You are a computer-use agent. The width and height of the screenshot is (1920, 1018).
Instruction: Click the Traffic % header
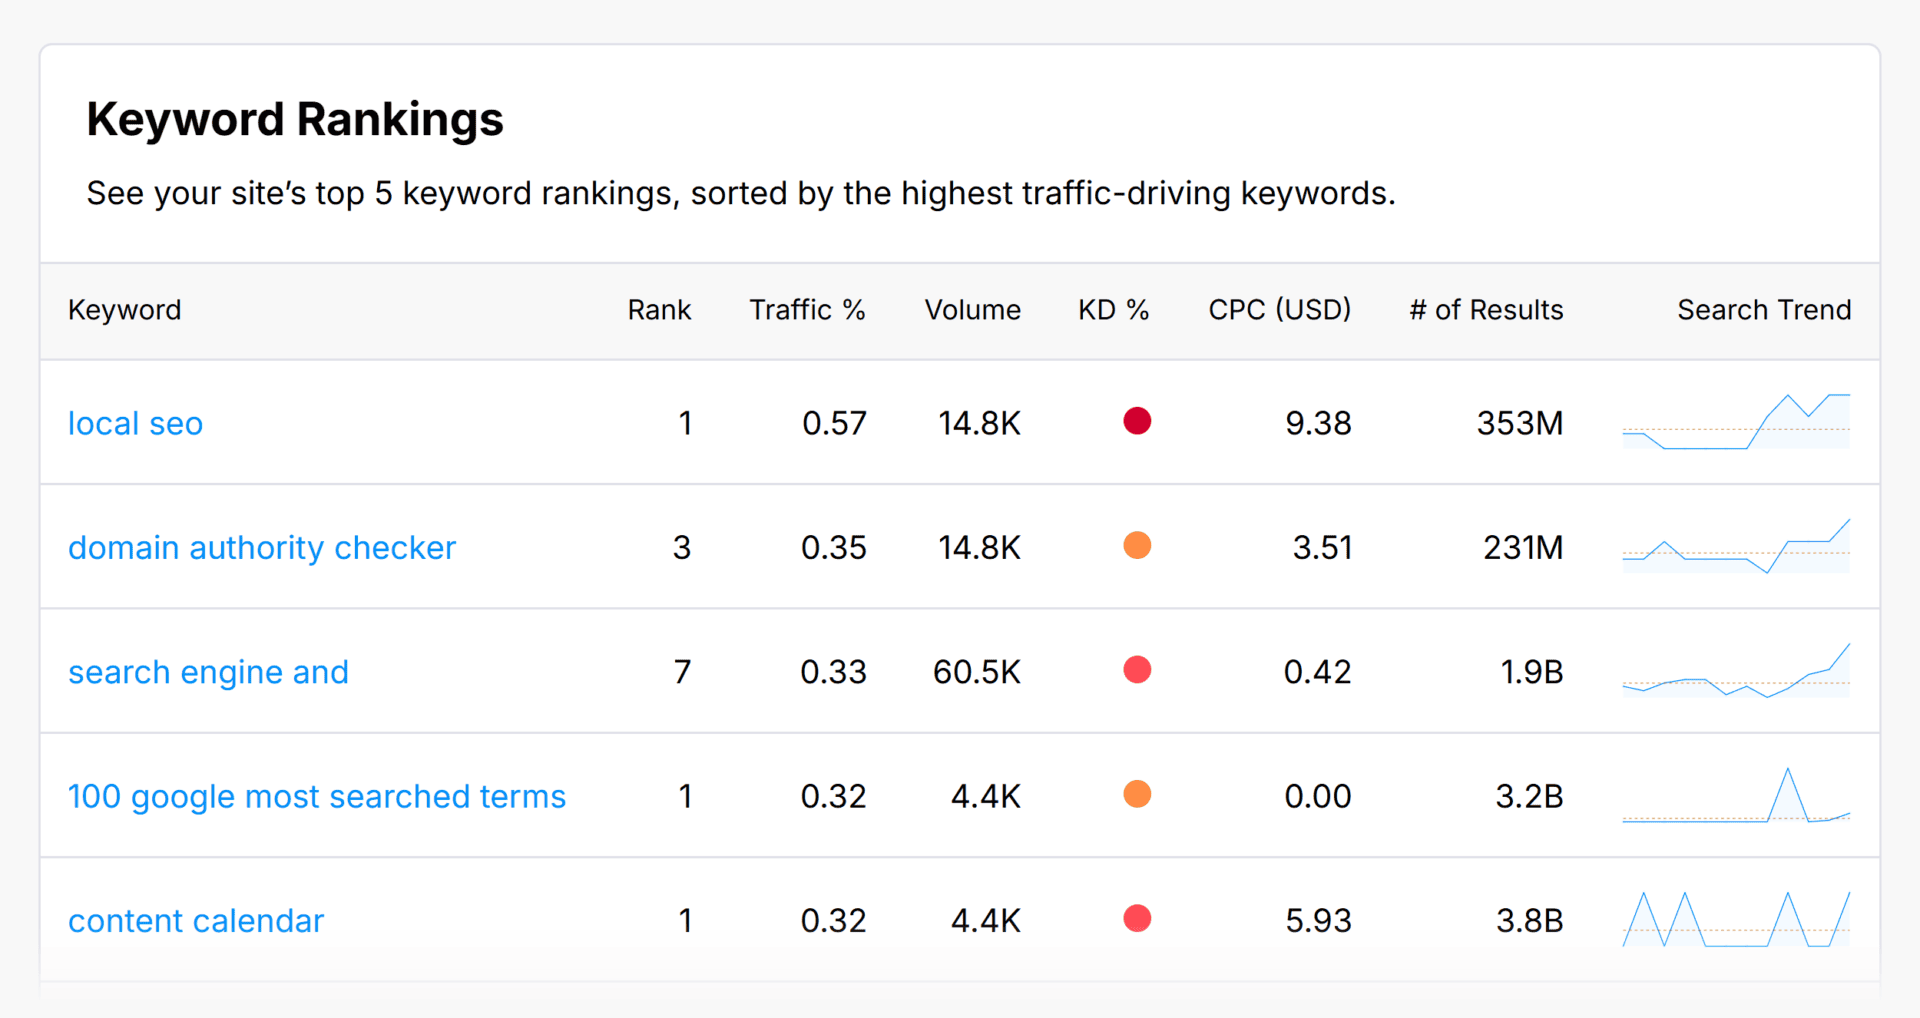(807, 310)
